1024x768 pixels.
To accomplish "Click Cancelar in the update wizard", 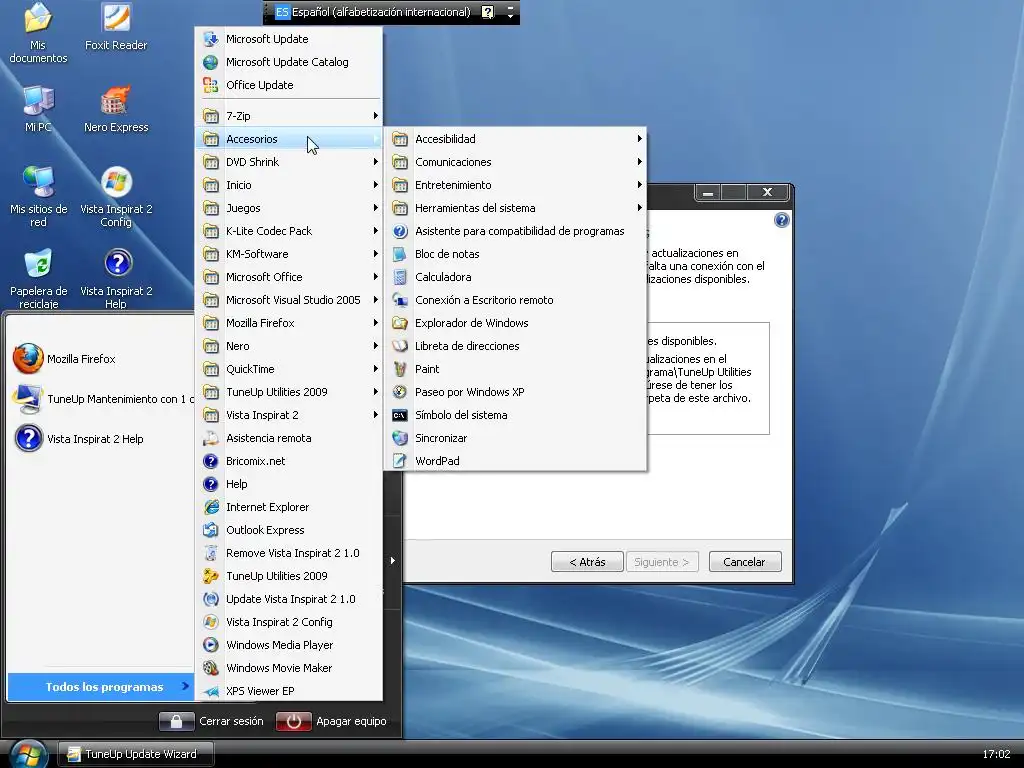I will tap(744, 562).
